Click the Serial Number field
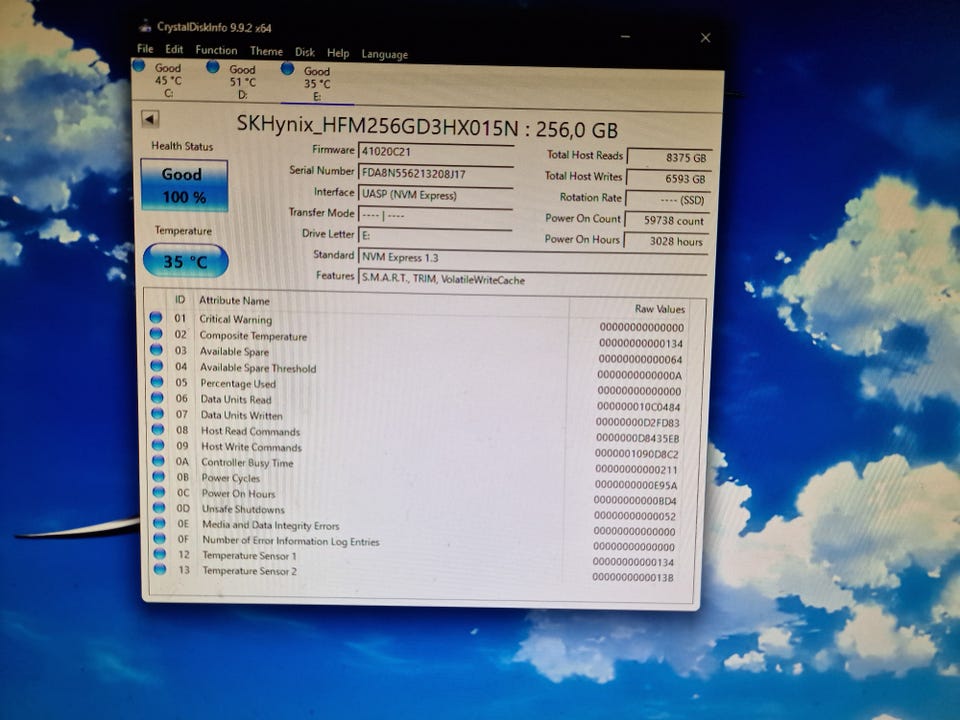 [435, 173]
